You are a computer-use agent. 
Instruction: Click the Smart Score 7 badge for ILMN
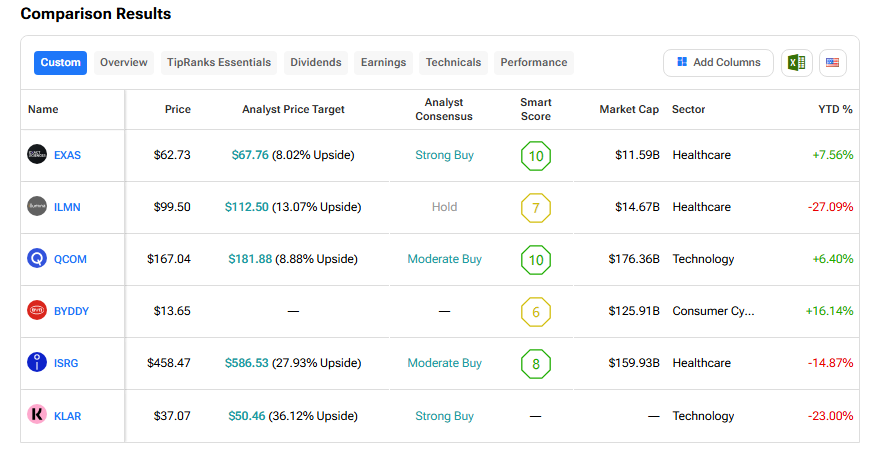tap(536, 208)
